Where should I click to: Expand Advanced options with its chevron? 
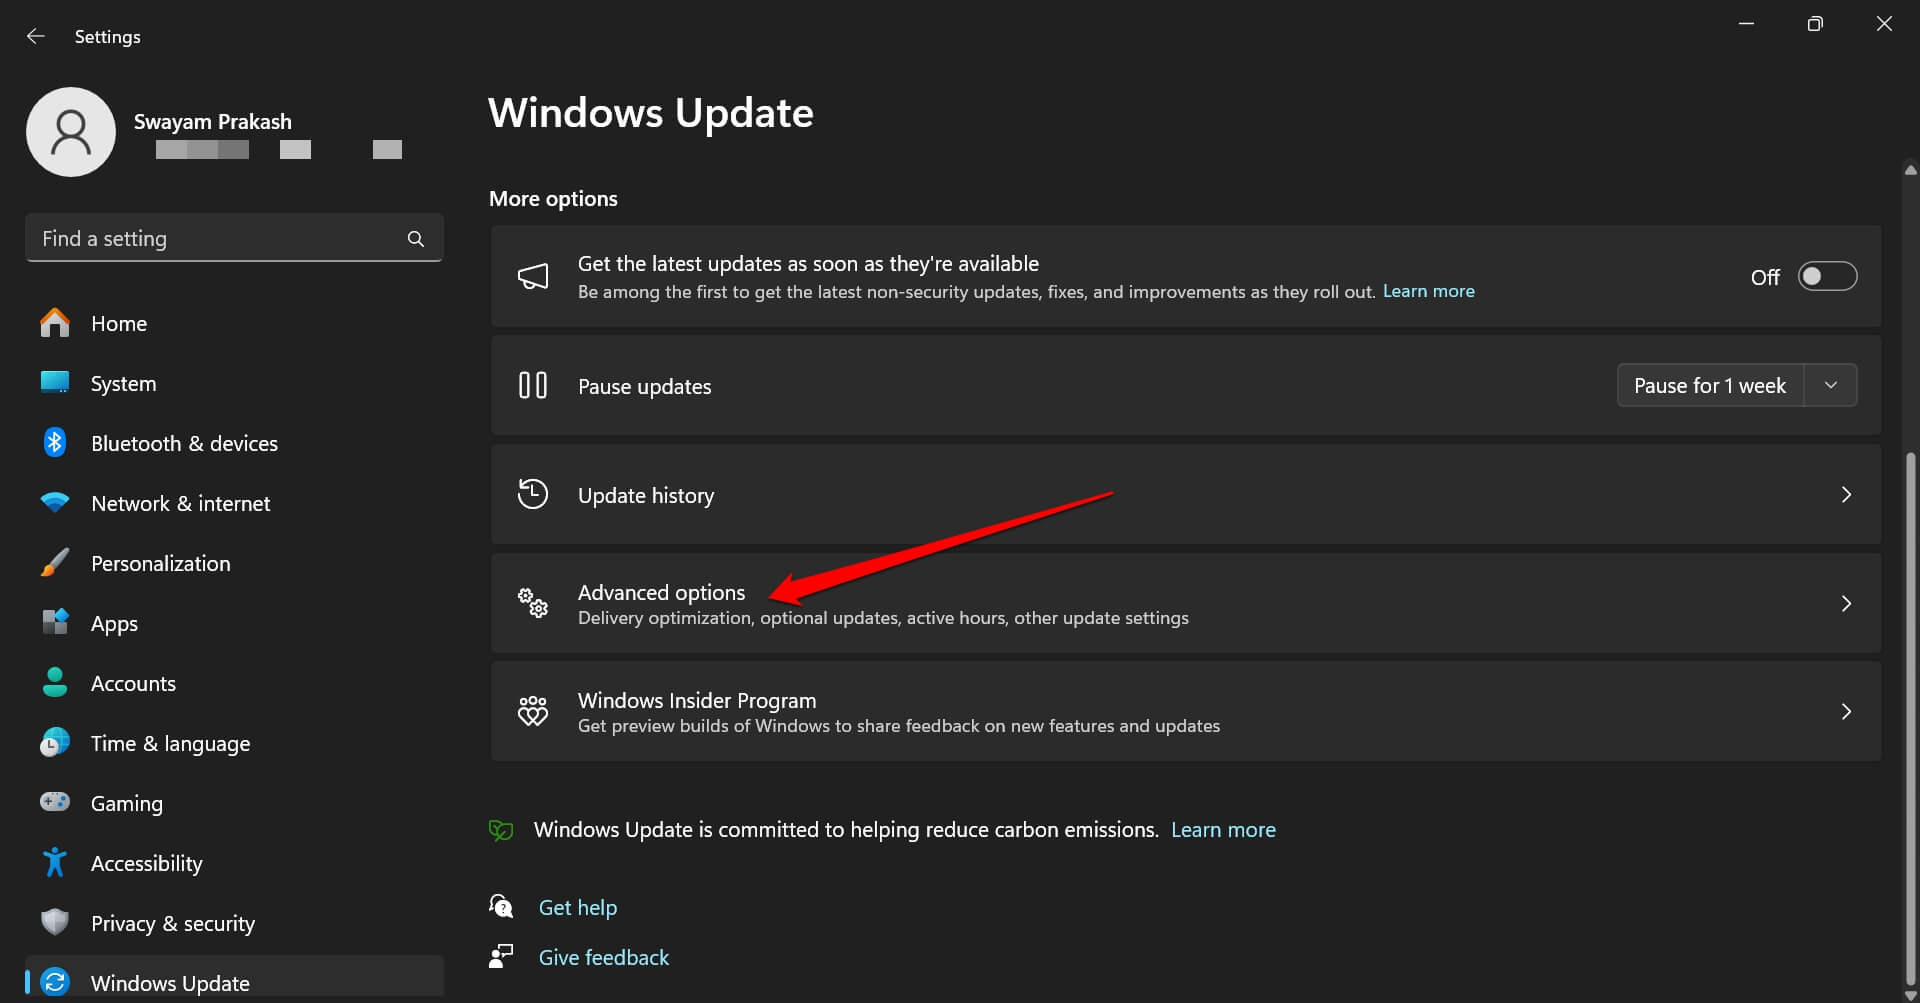1845,604
